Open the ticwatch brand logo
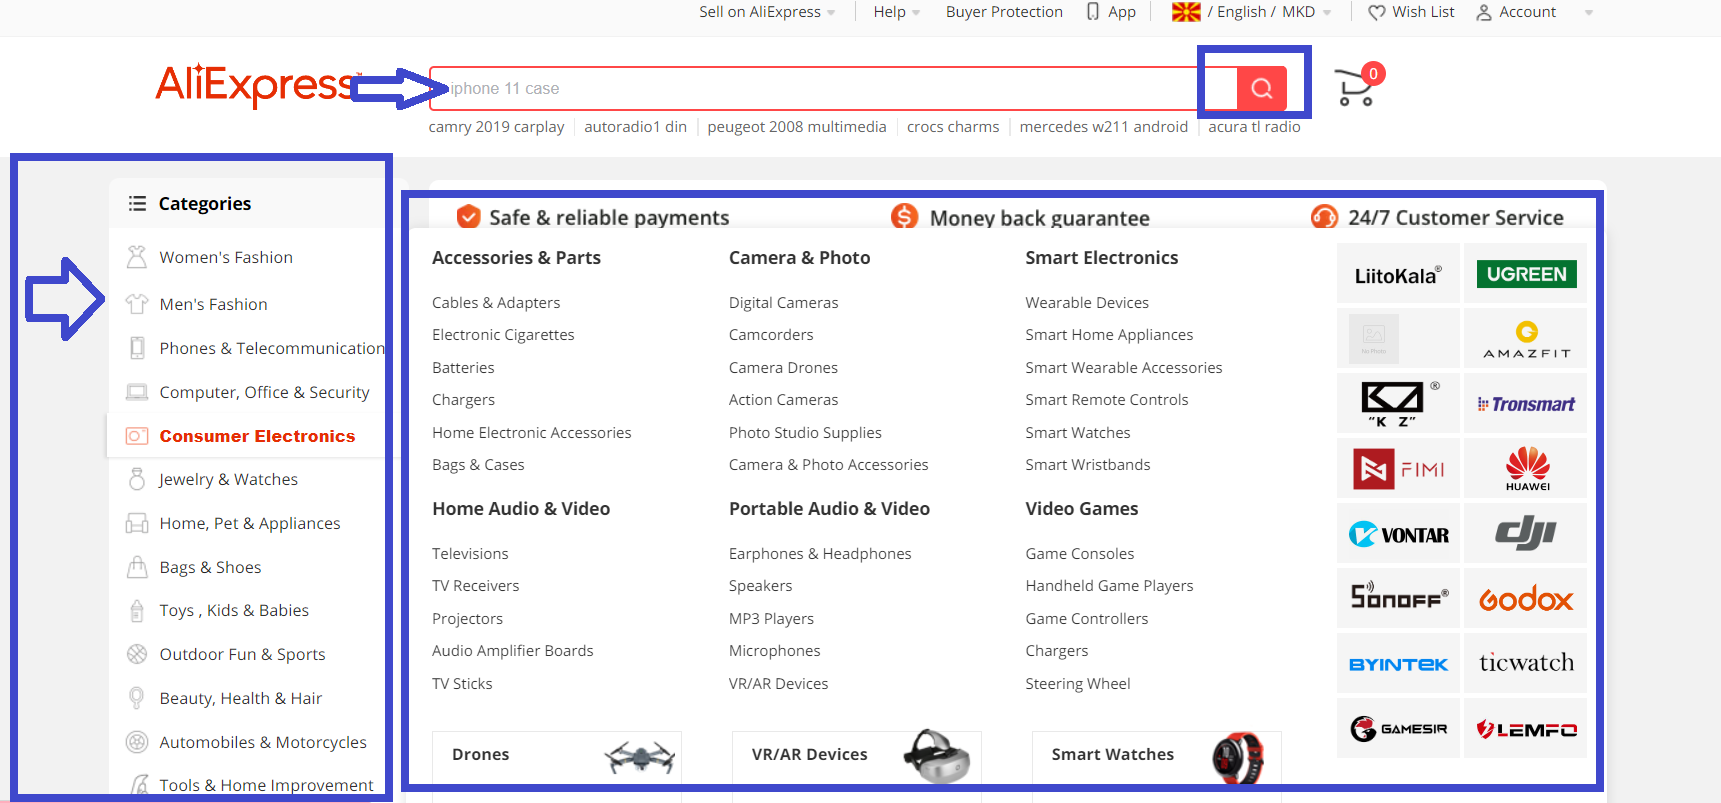 [x=1526, y=663]
